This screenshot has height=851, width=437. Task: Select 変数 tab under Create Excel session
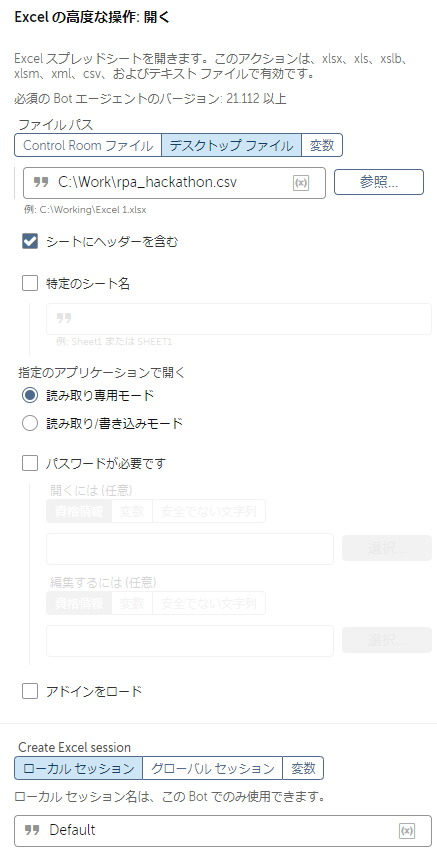tap(303, 769)
